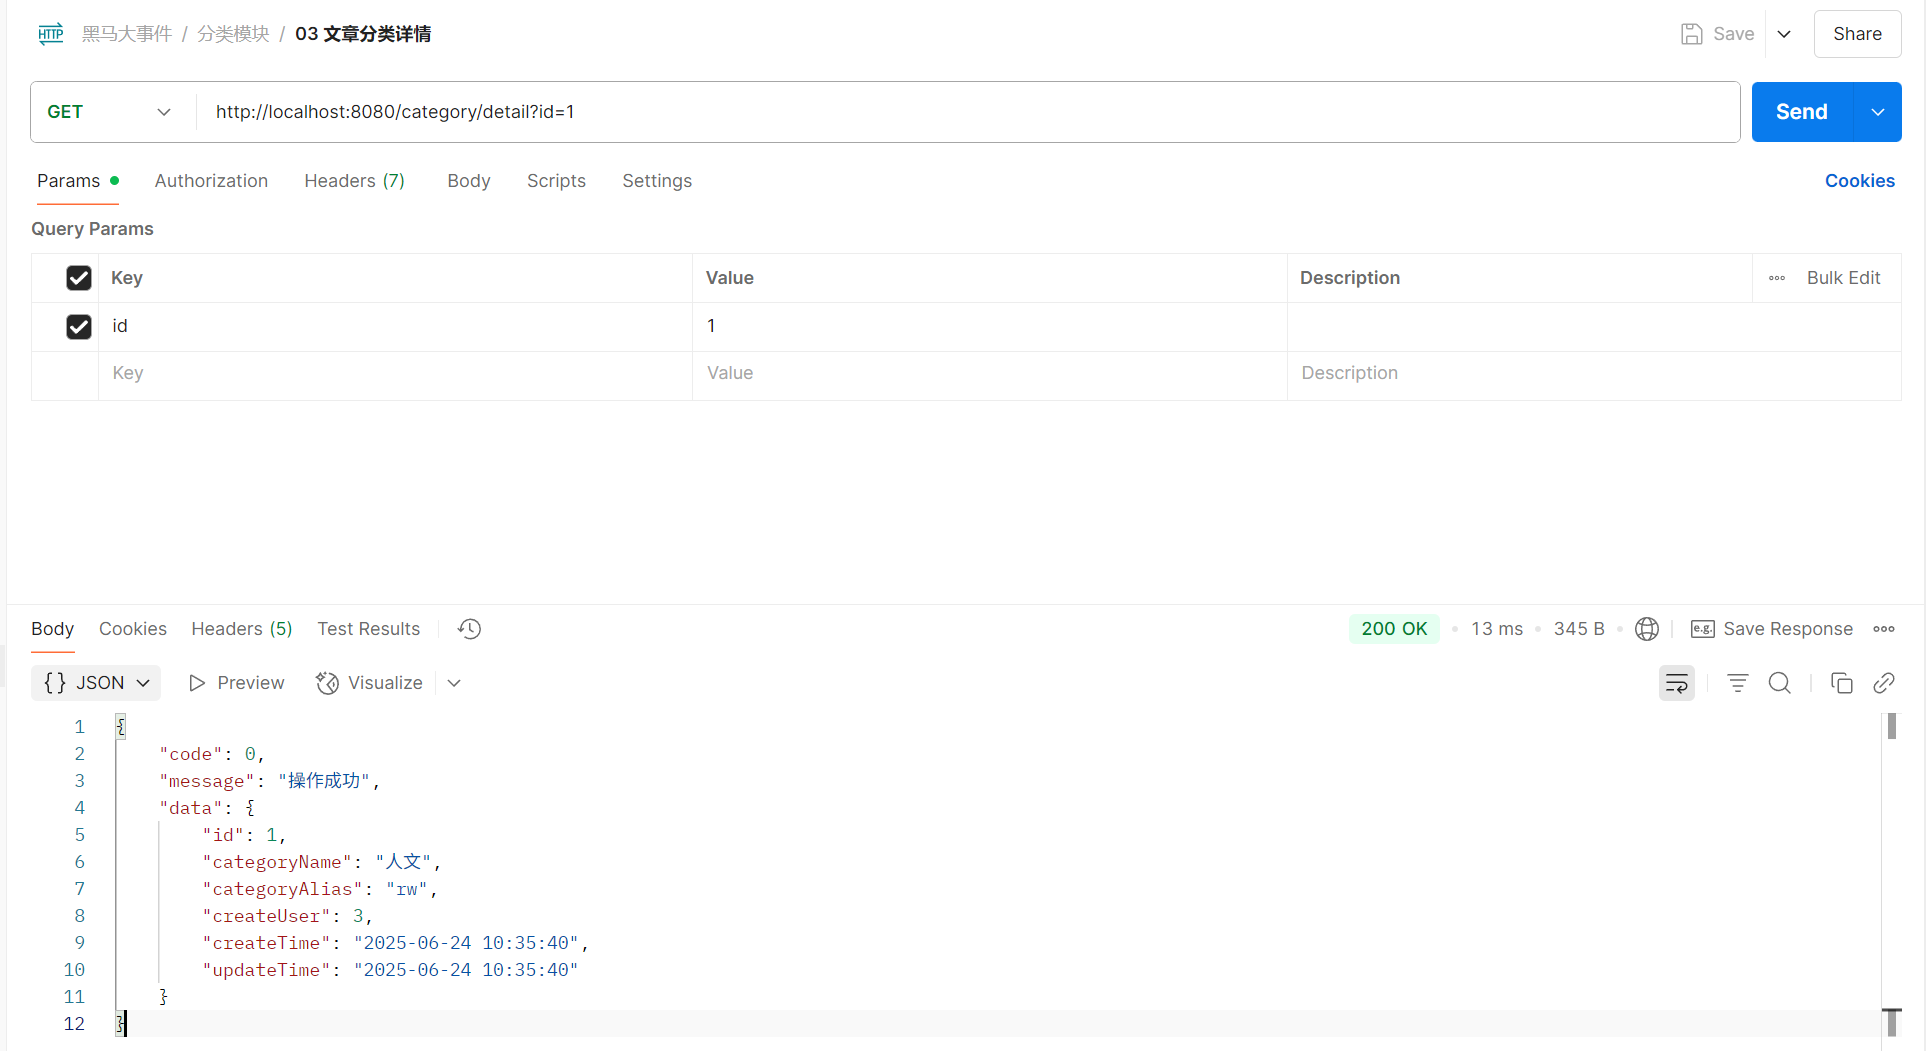Copy the response body to clipboard

1841,683
